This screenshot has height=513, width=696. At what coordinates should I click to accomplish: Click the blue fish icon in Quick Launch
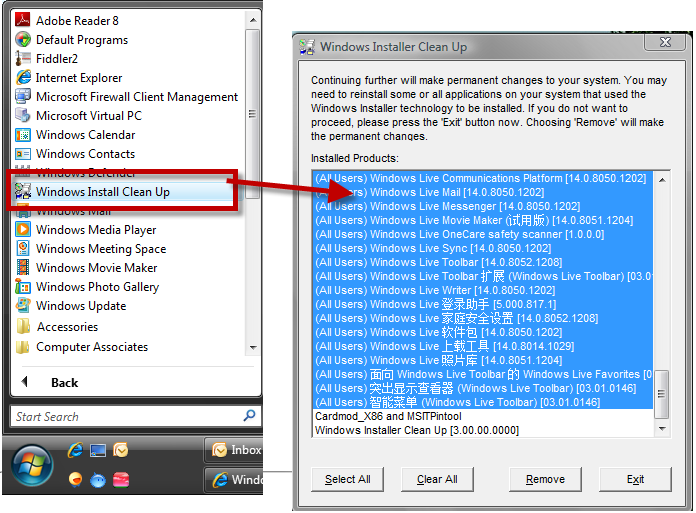click(x=98, y=480)
